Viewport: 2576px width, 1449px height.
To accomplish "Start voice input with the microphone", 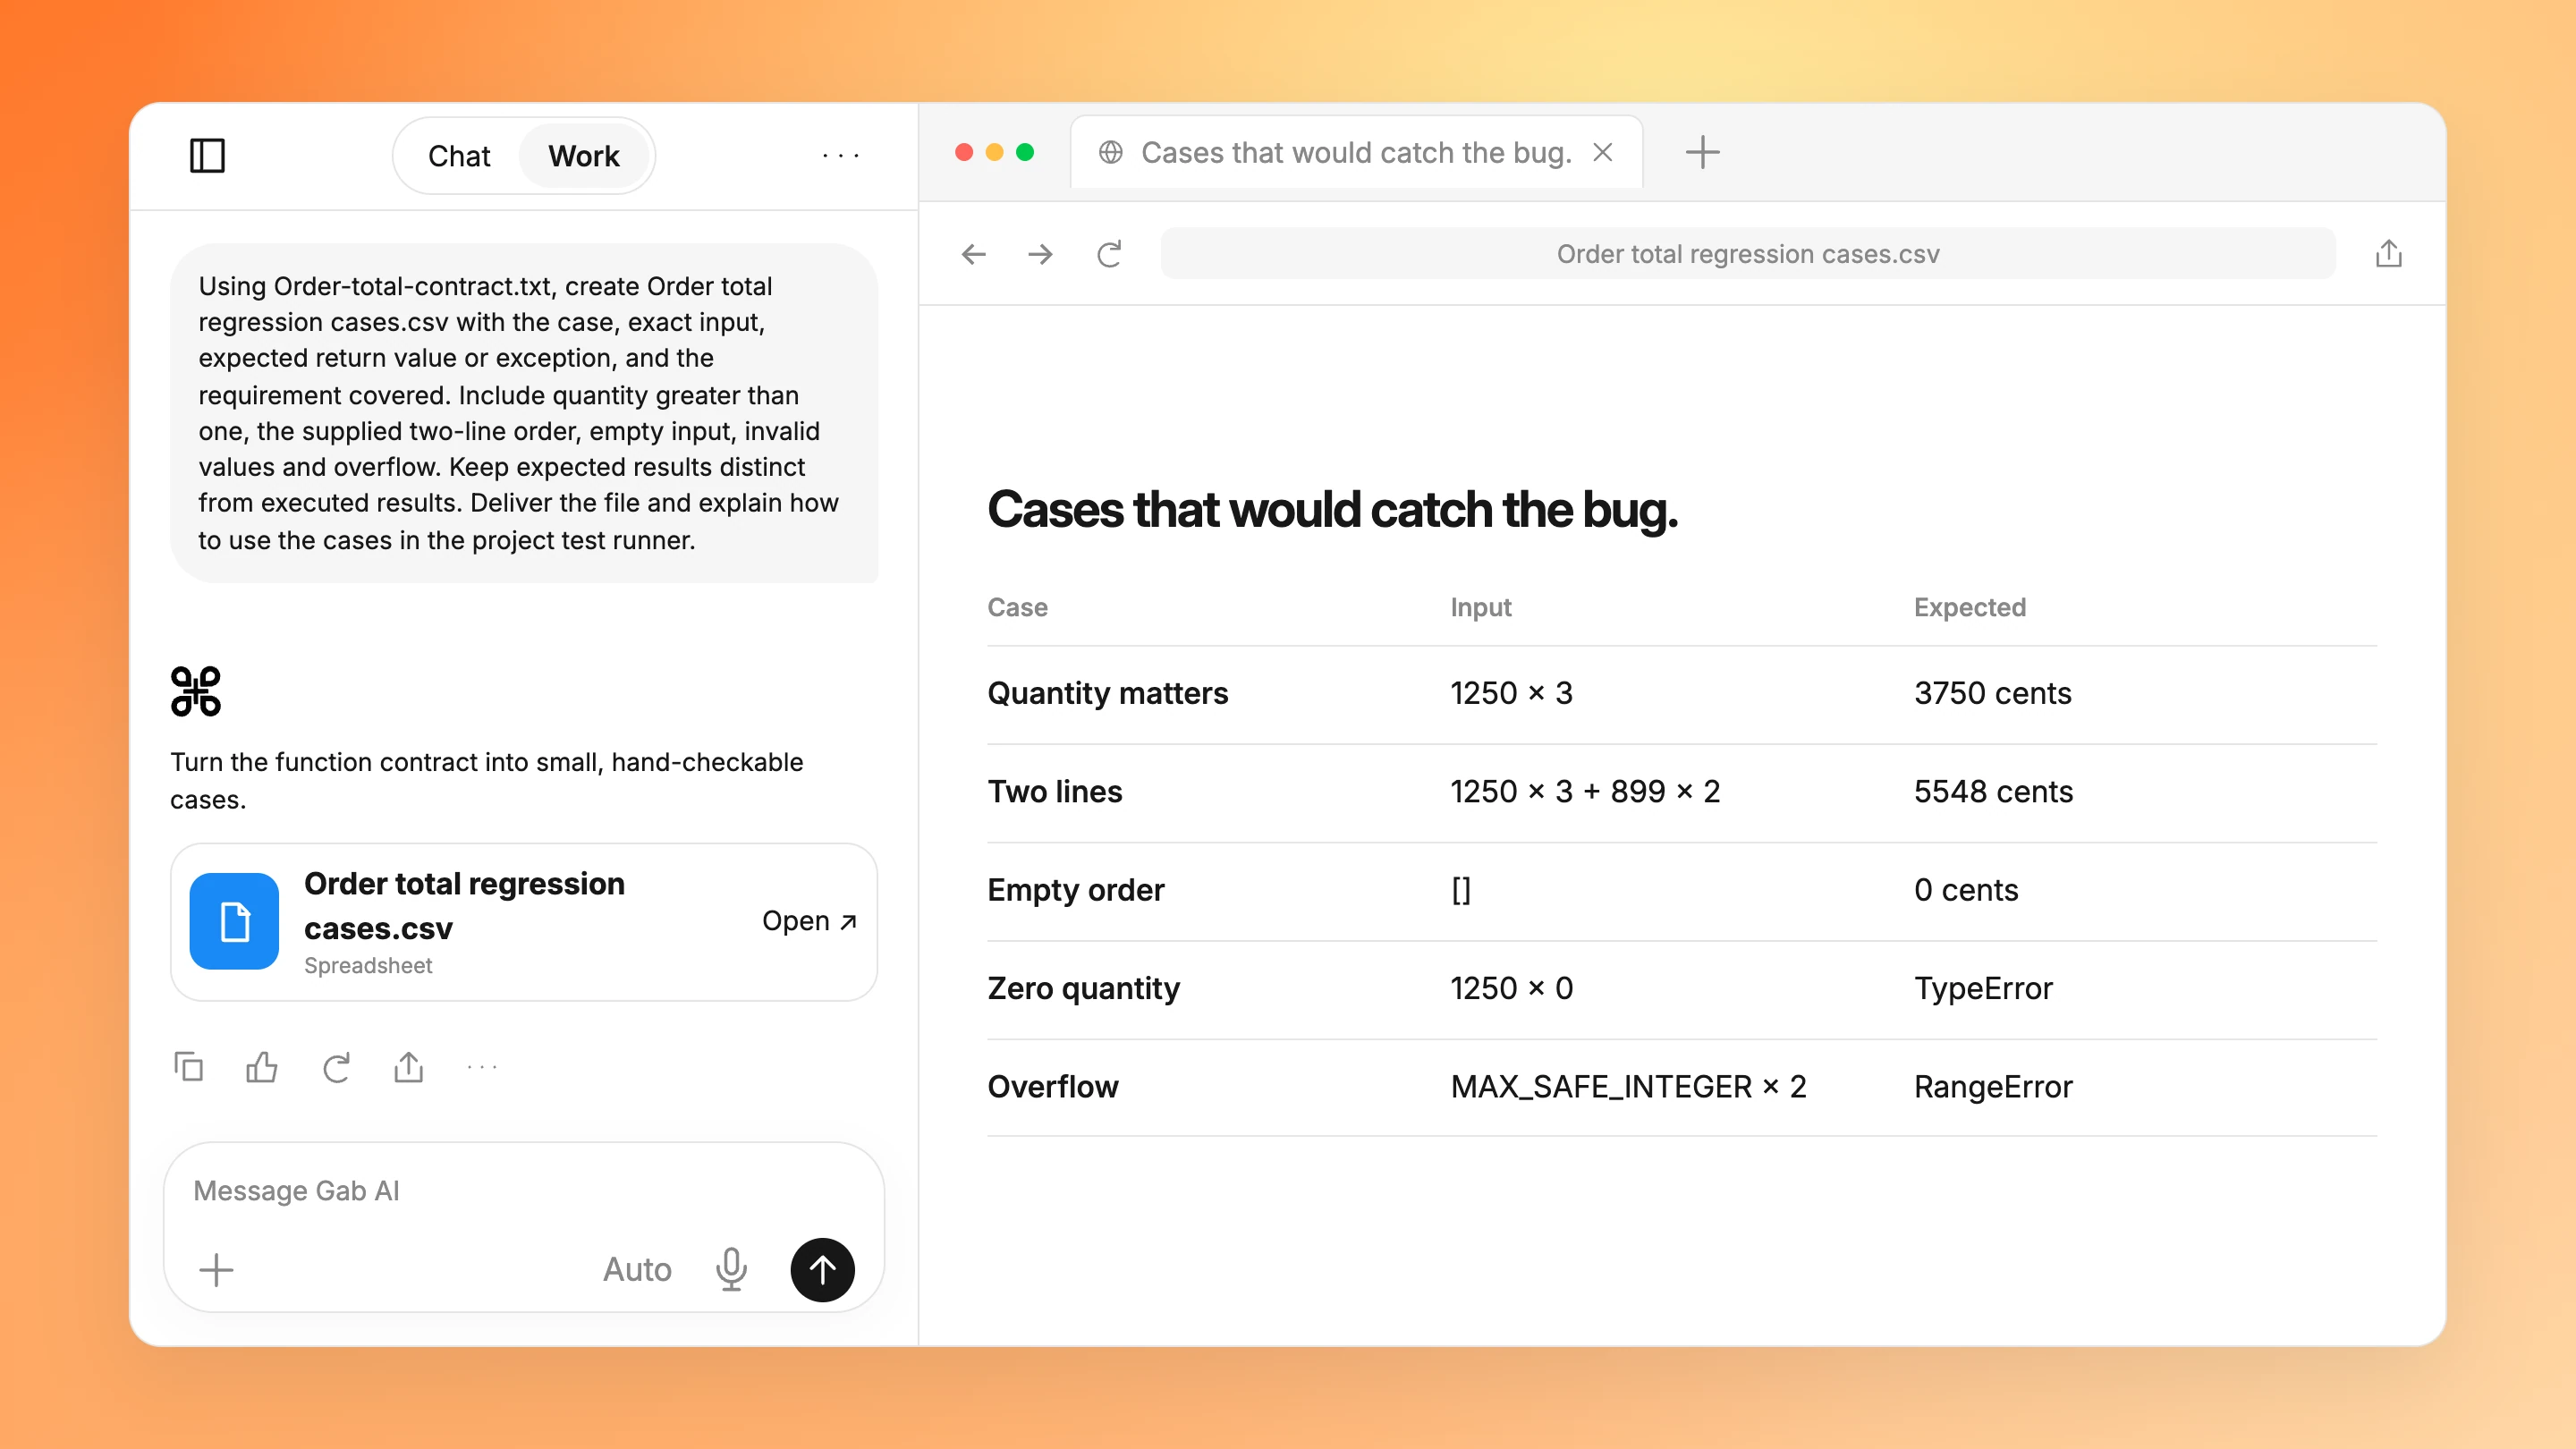I will 731,1270.
